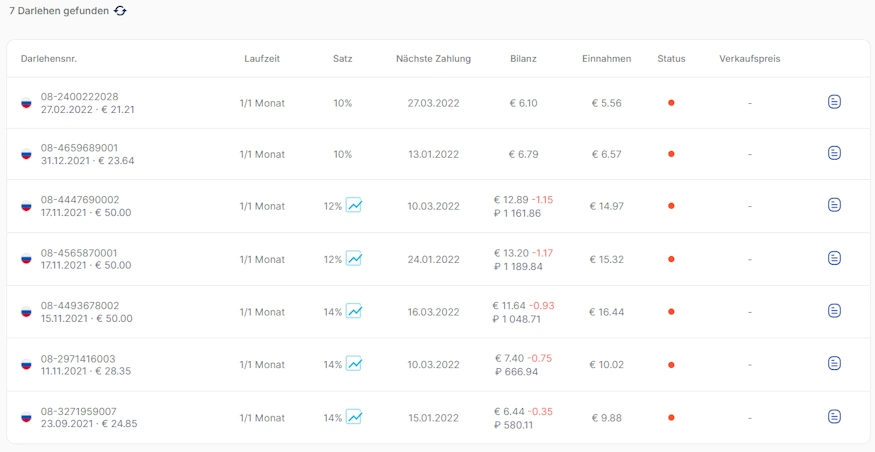Click rate chart icon for loan 08-4565870001
The image size is (875, 452).
(354, 258)
